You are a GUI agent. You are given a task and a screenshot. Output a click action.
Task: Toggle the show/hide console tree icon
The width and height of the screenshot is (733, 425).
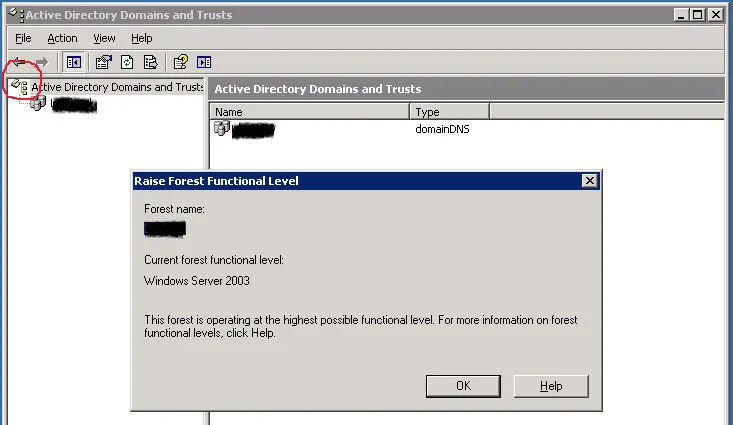73,62
